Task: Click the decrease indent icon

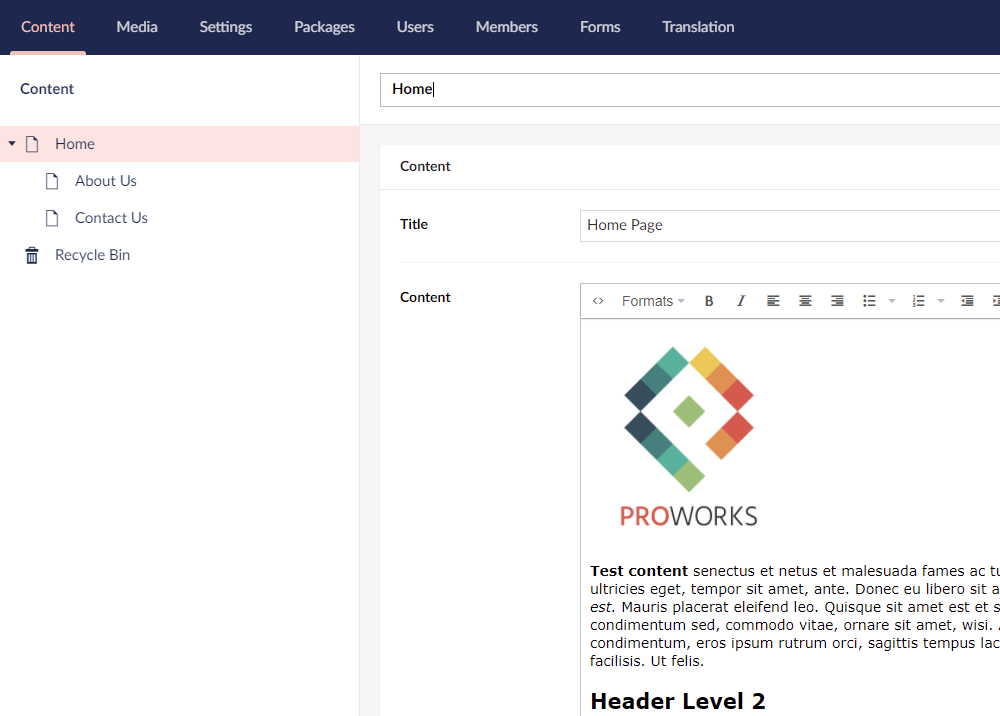Action: point(967,301)
